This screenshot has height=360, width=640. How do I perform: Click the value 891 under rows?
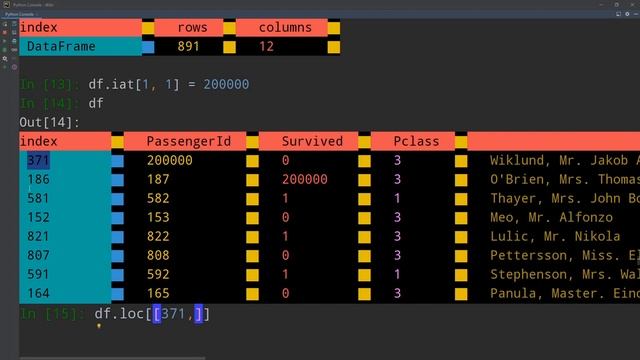pyautogui.click(x=188, y=46)
